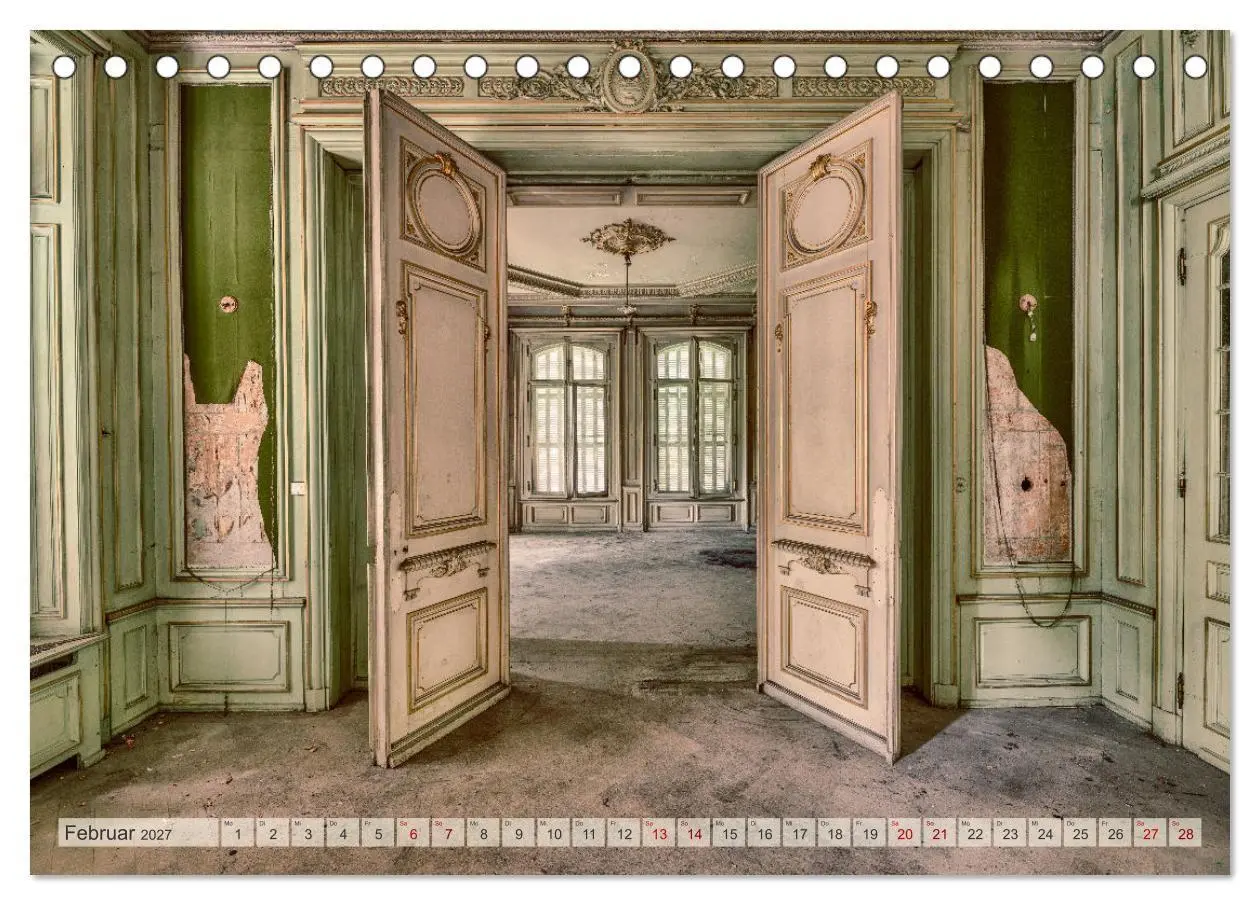Select day 15 in the calendar strip
The height and width of the screenshot is (905, 1260).
(728, 833)
